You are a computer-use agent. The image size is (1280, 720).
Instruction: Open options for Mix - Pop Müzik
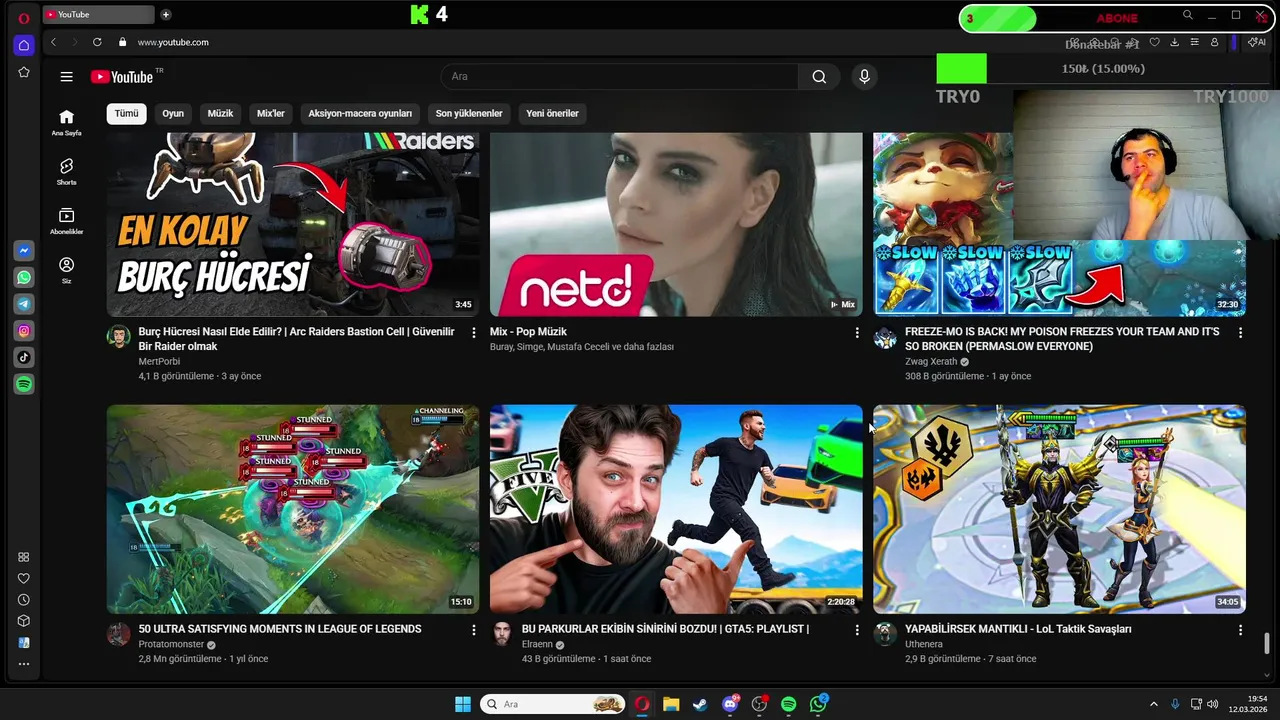point(857,332)
